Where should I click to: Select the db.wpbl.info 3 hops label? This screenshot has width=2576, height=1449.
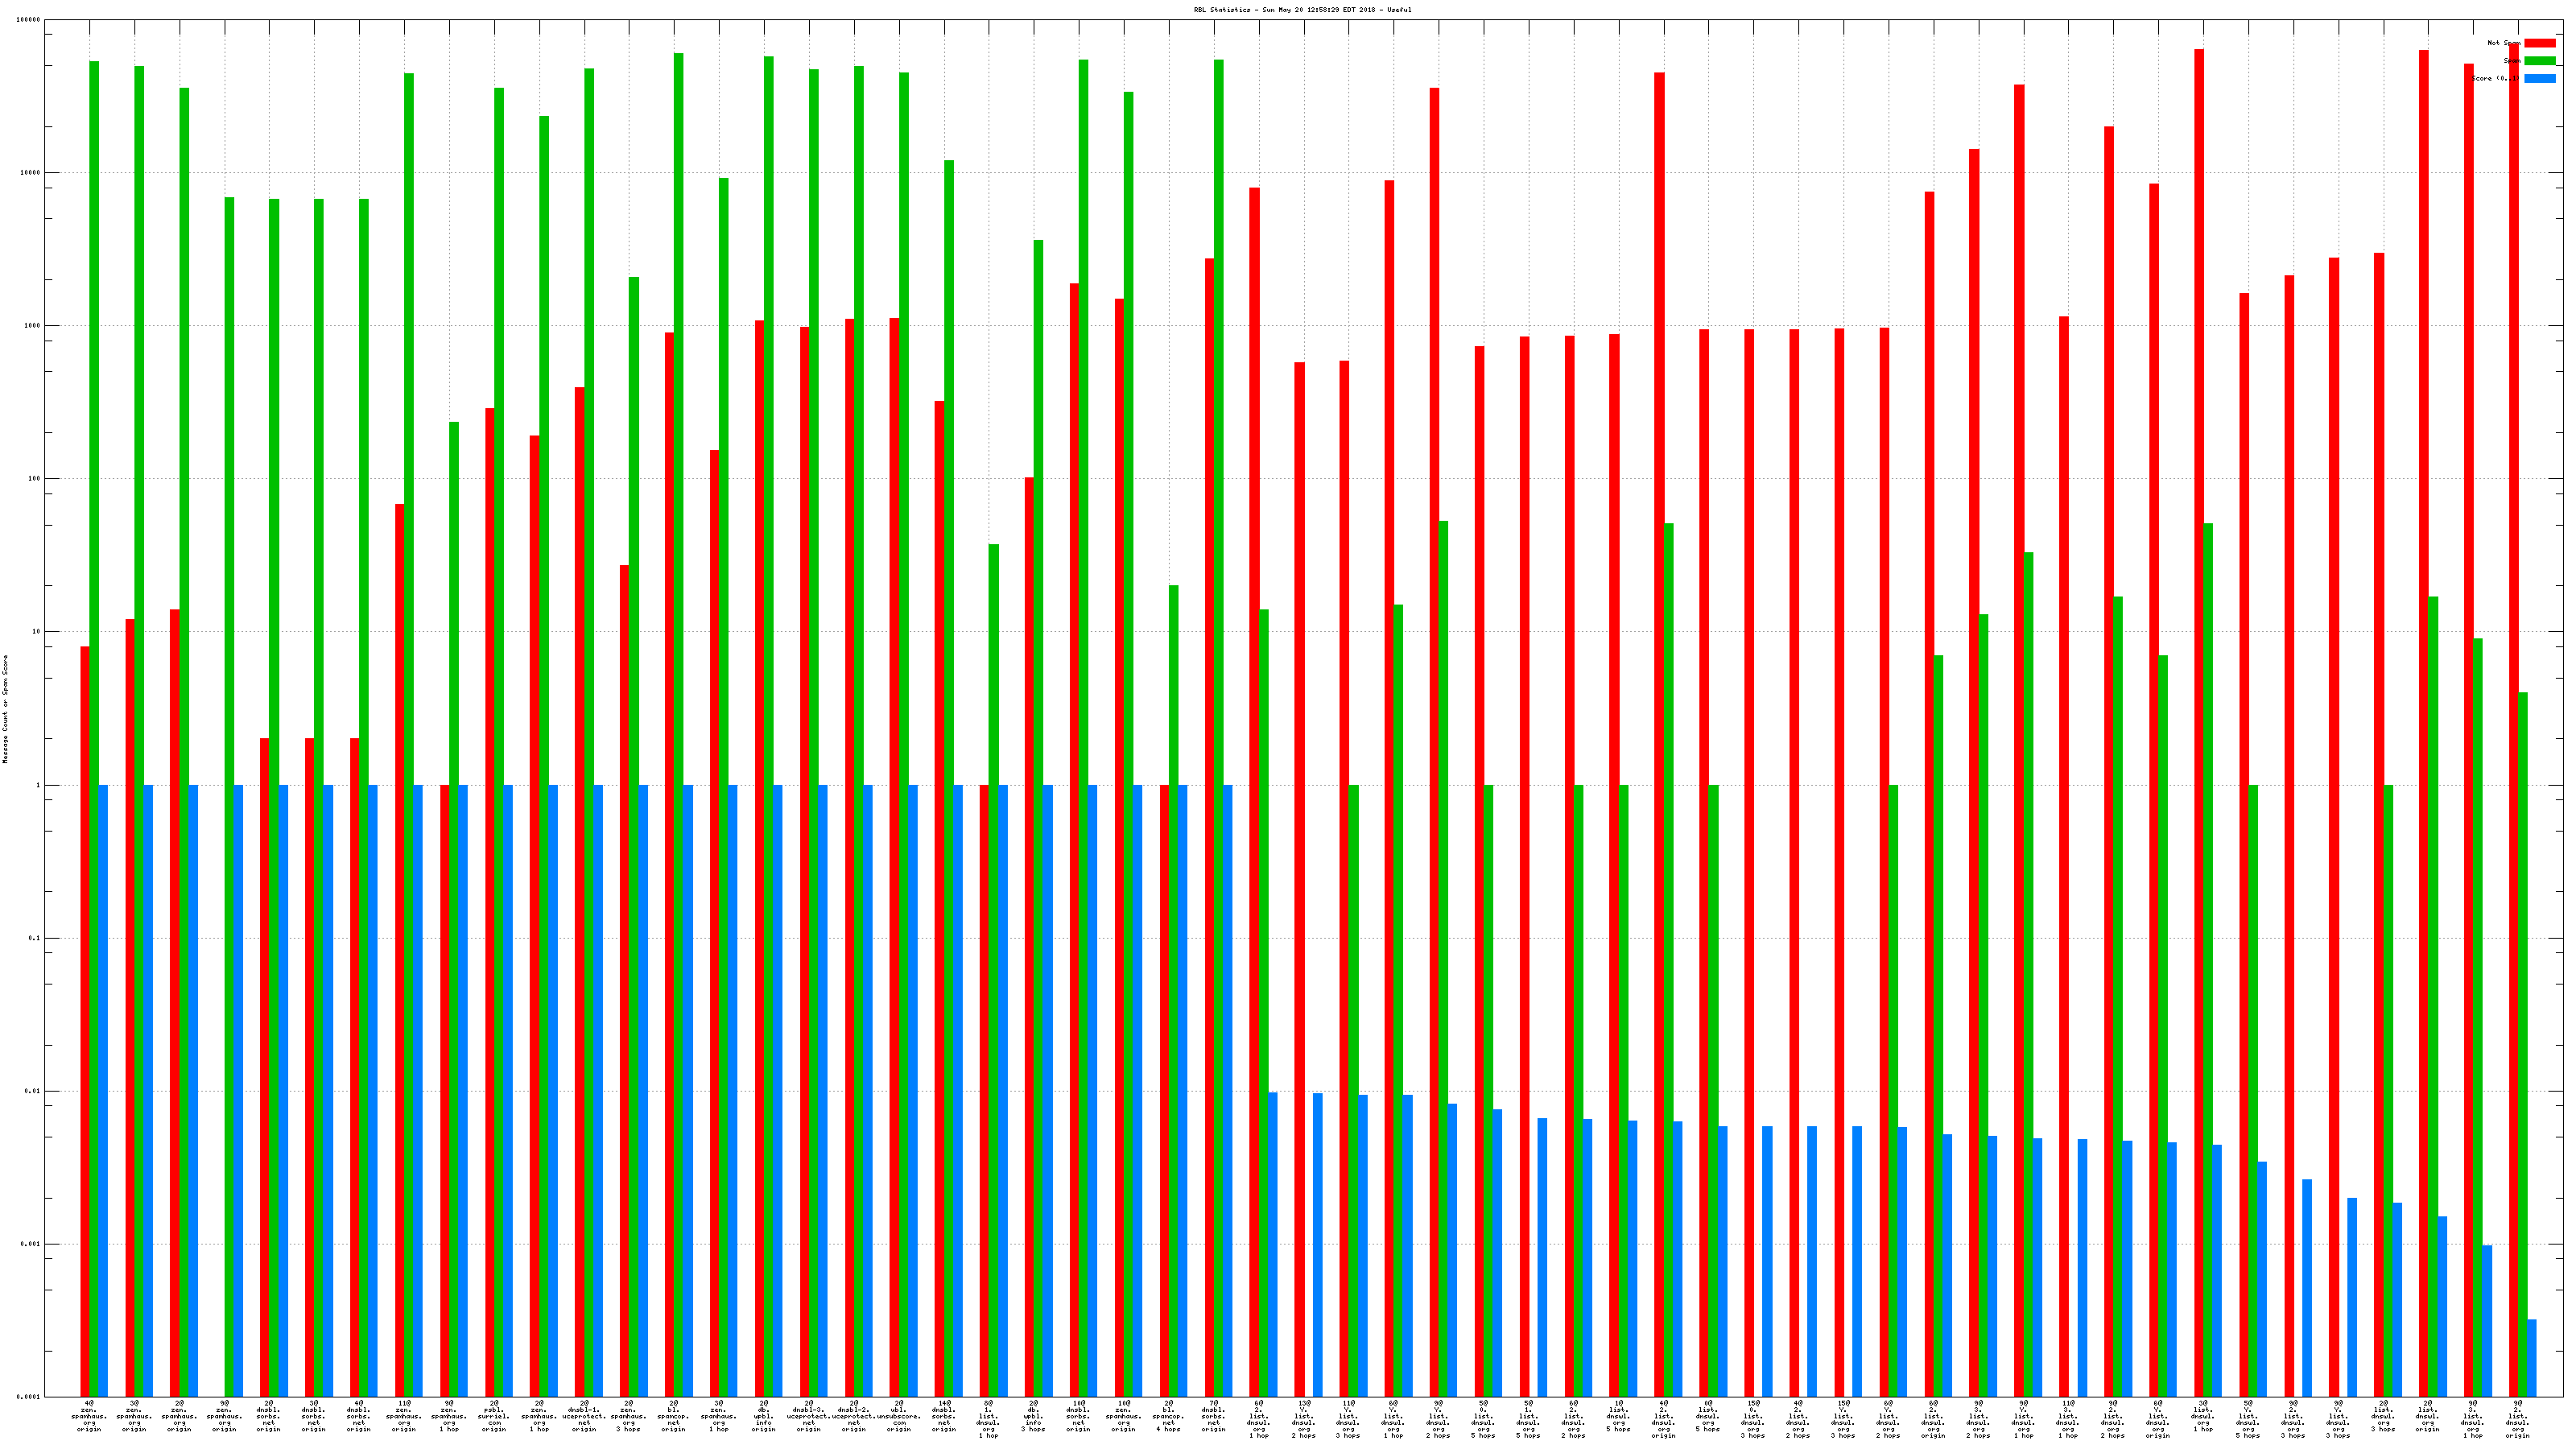point(1033,1416)
